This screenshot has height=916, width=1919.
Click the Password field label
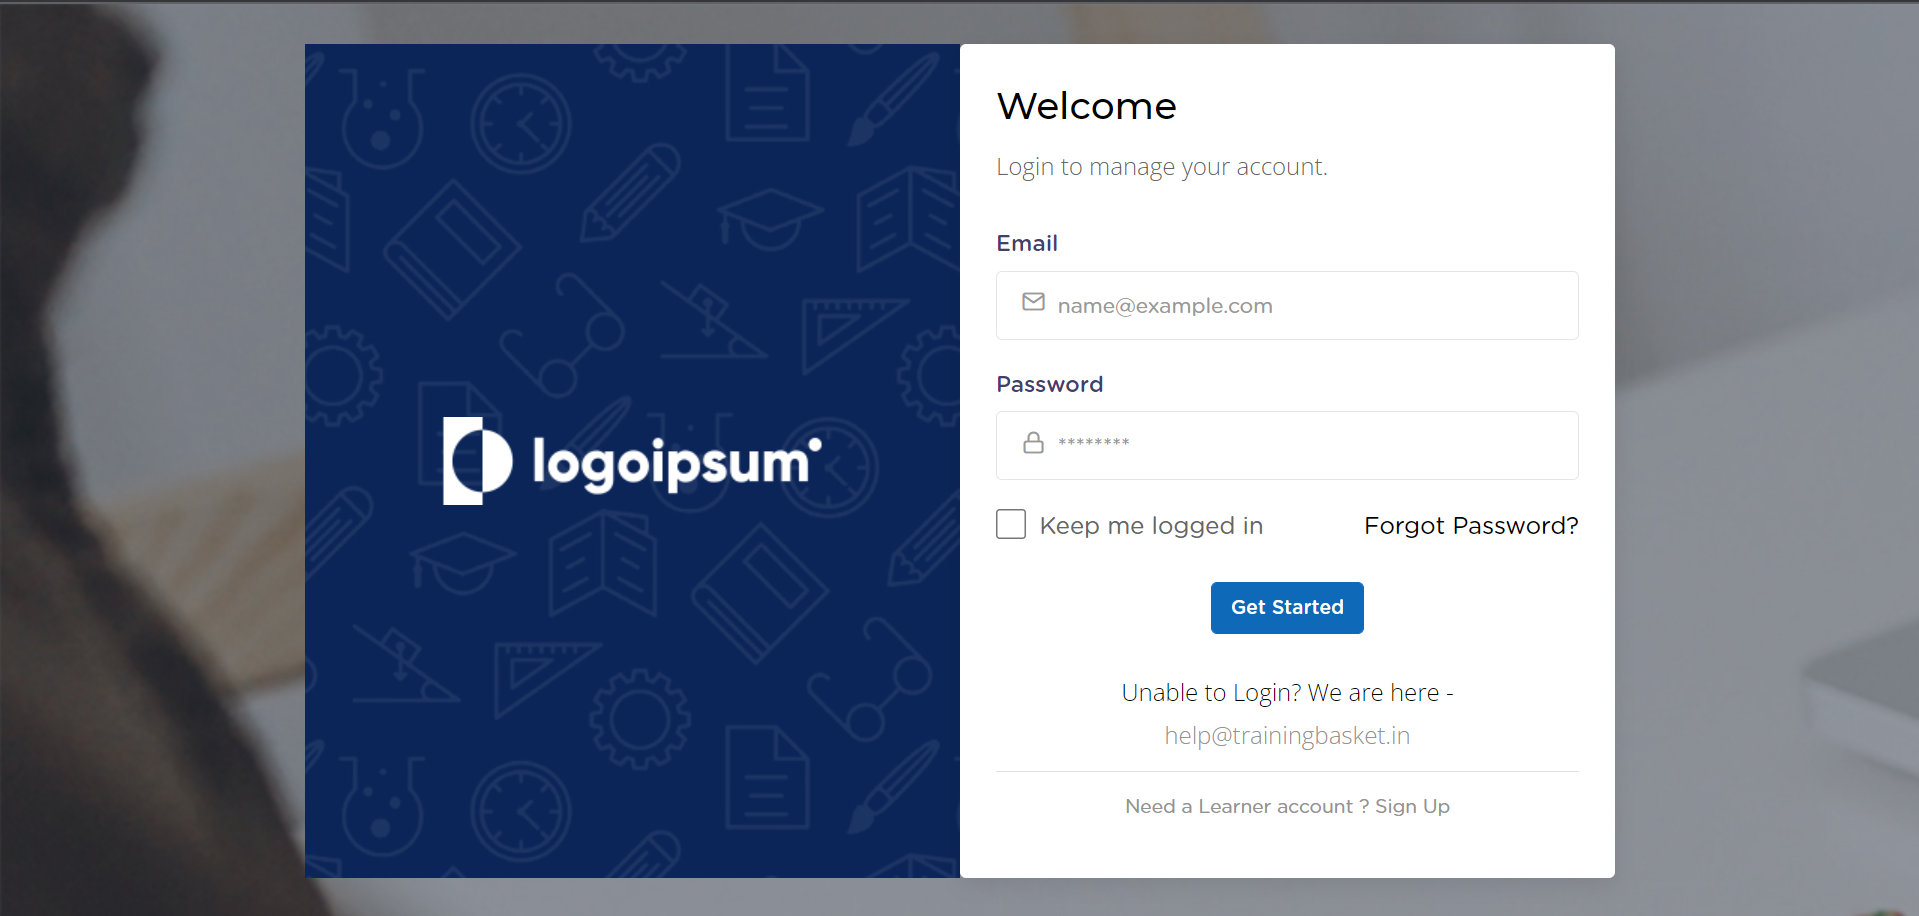point(1049,384)
